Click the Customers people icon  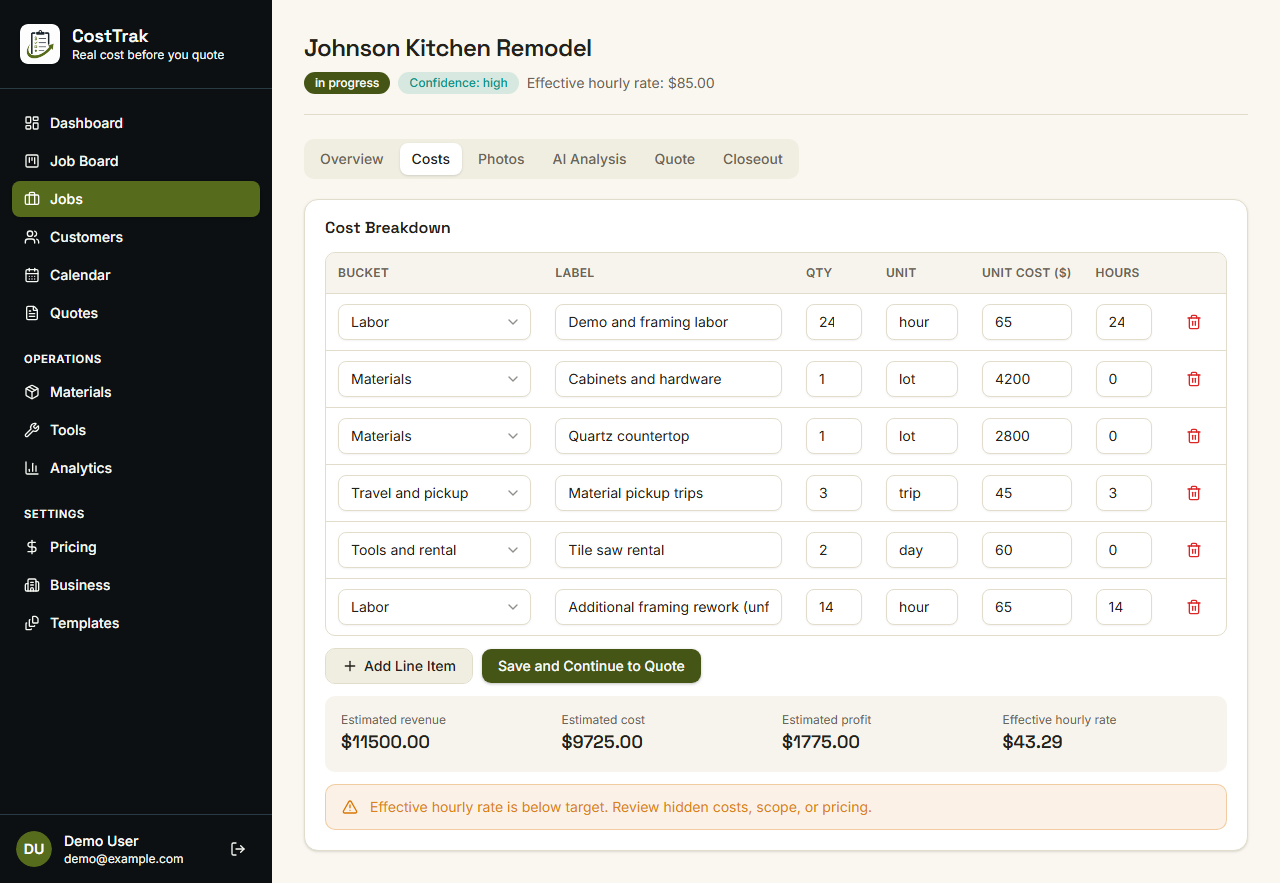[32, 237]
